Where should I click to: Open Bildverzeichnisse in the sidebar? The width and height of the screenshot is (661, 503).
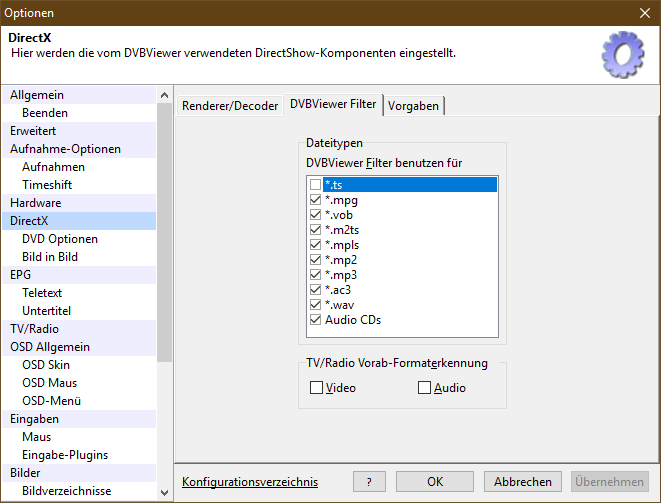(79, 491)
